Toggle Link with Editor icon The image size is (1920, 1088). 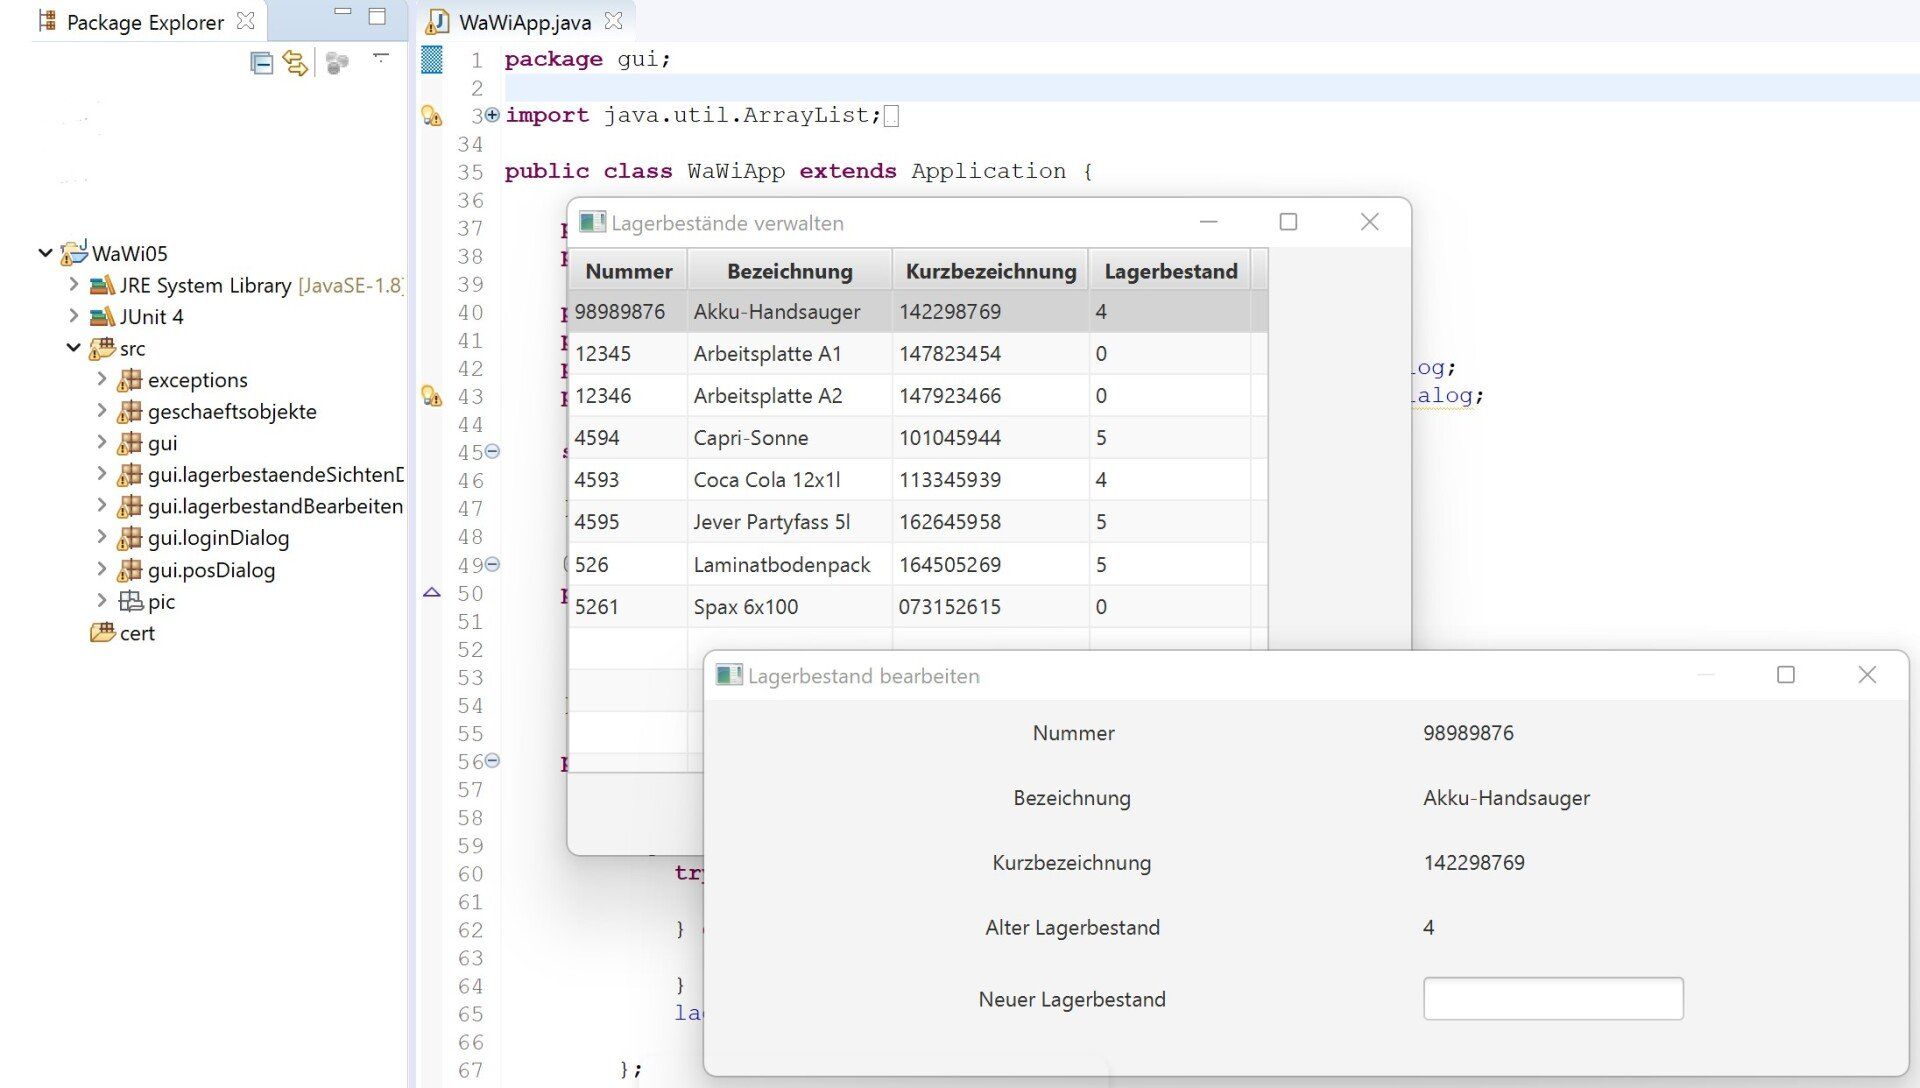click(x=295, y=63)
